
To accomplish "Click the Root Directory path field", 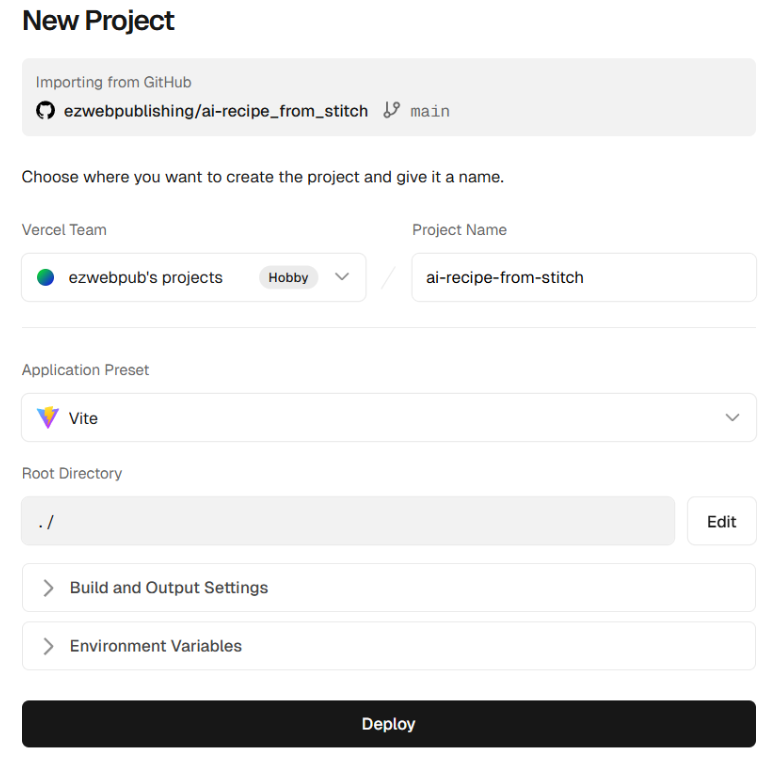I will (x=348, y=521).
